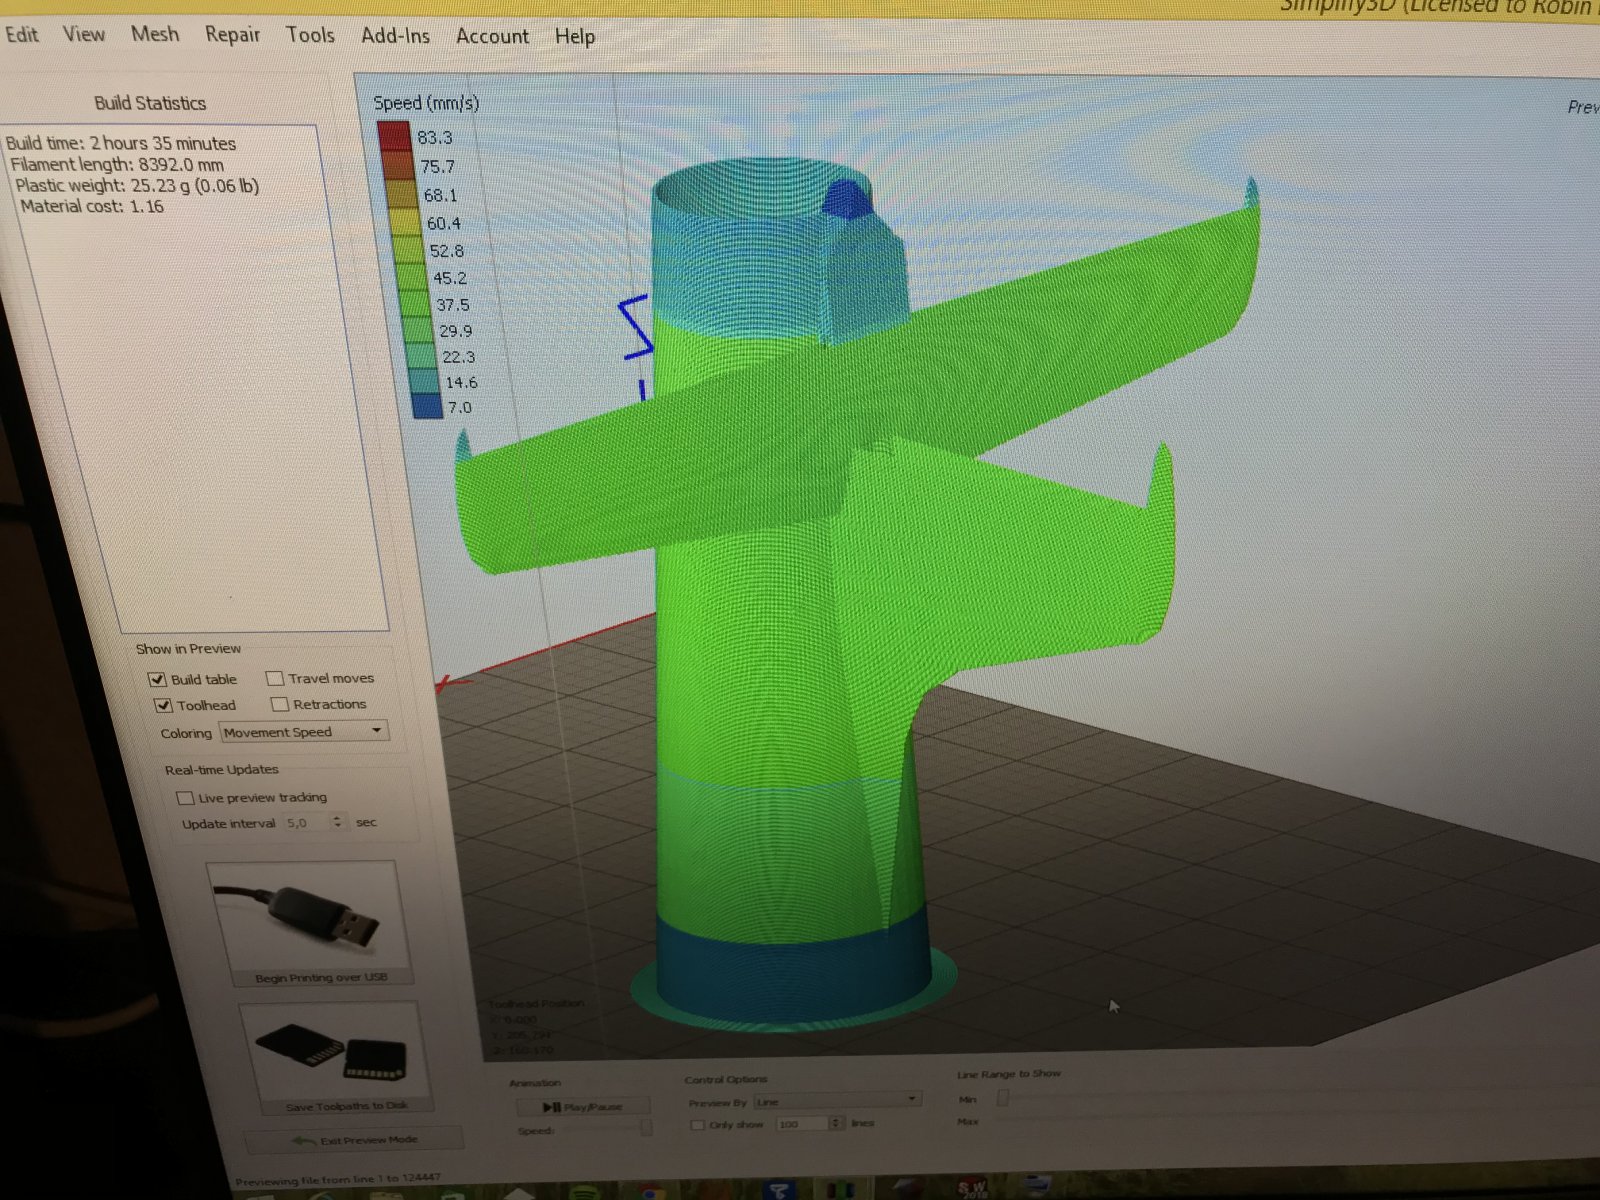Adjust the Update interval stepper arrows

pos(337,822)
